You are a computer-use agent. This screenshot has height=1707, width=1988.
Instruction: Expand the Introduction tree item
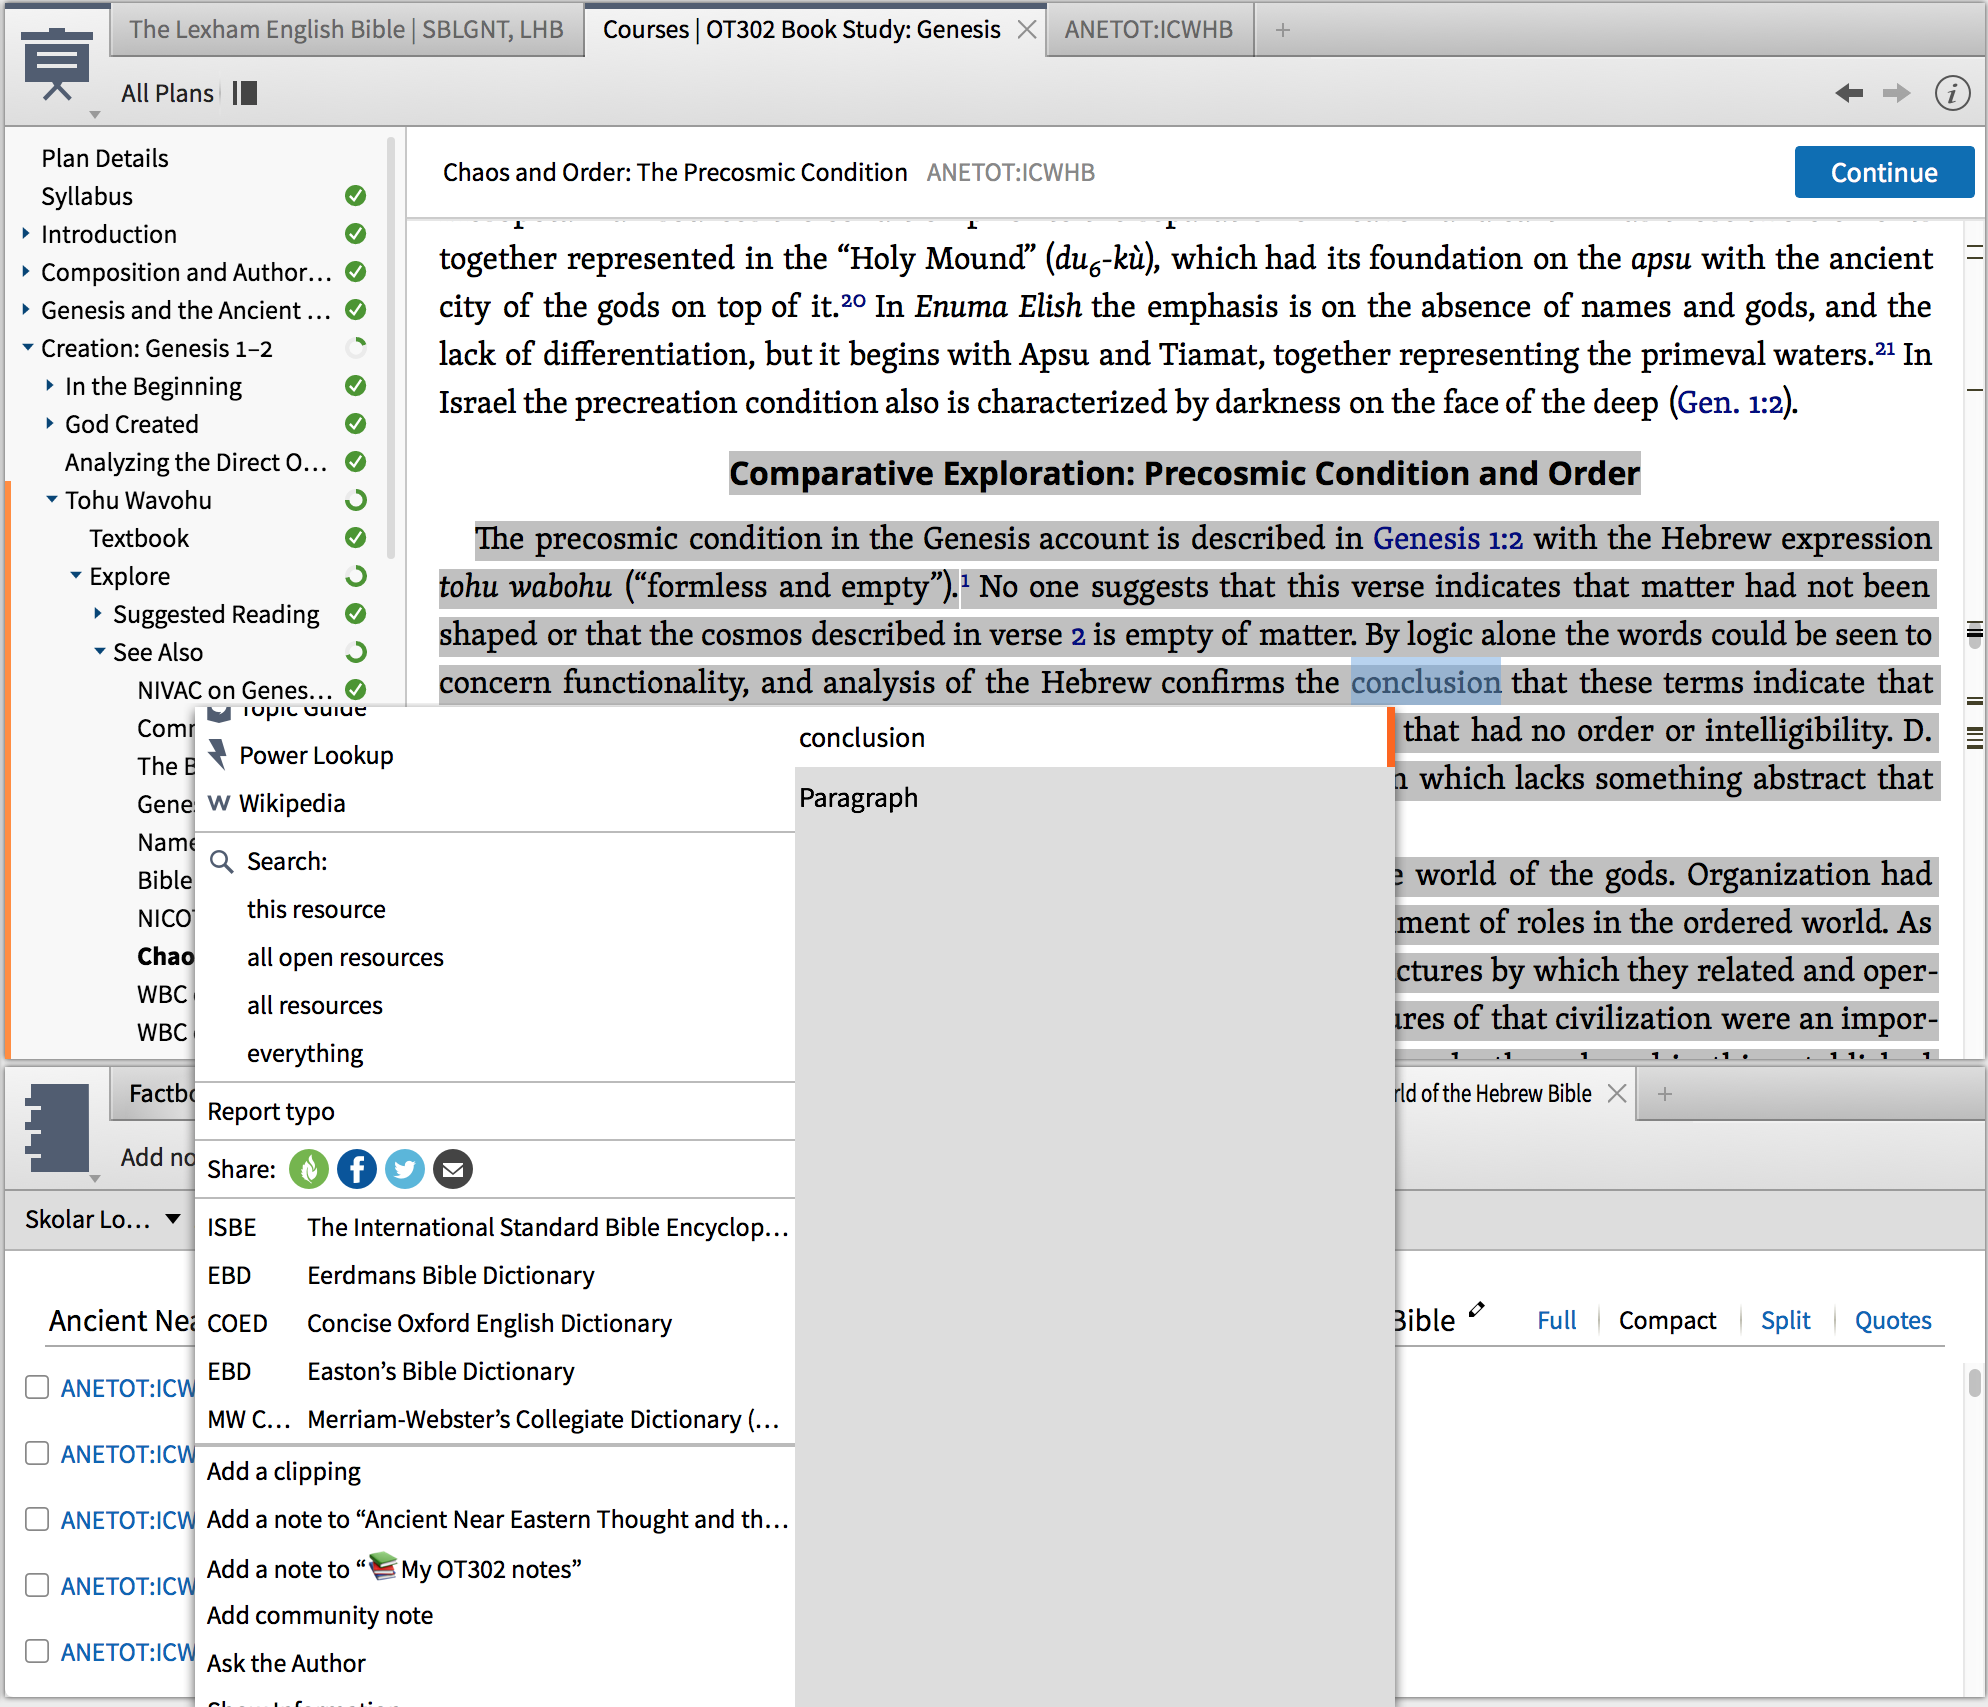point(26,234)
